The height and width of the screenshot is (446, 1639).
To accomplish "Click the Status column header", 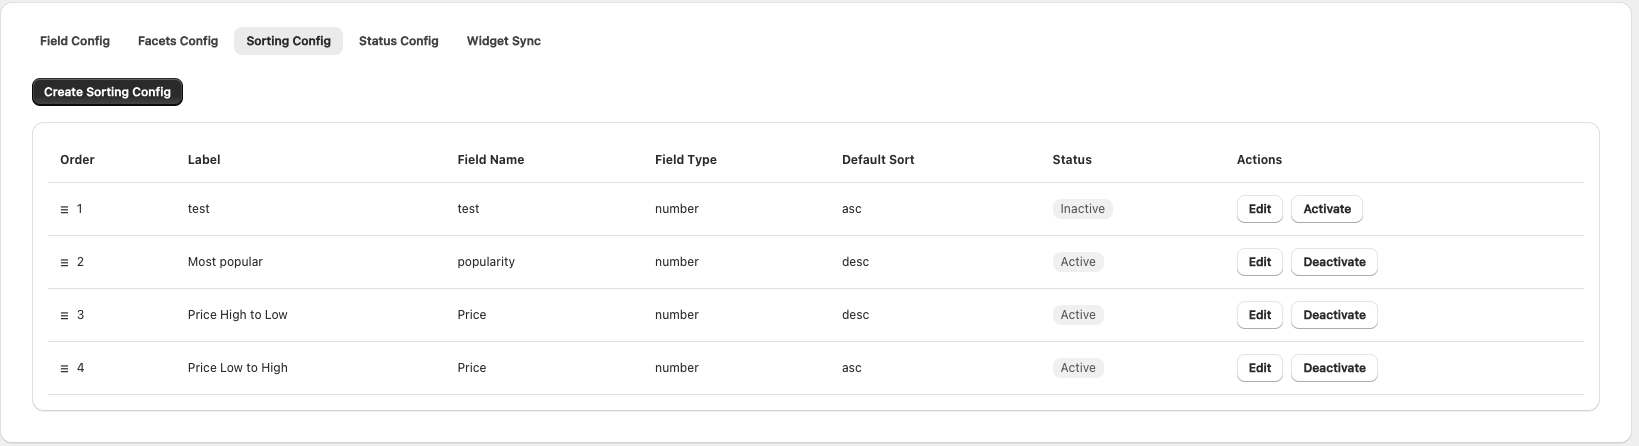I will [x=1072, y=160].
